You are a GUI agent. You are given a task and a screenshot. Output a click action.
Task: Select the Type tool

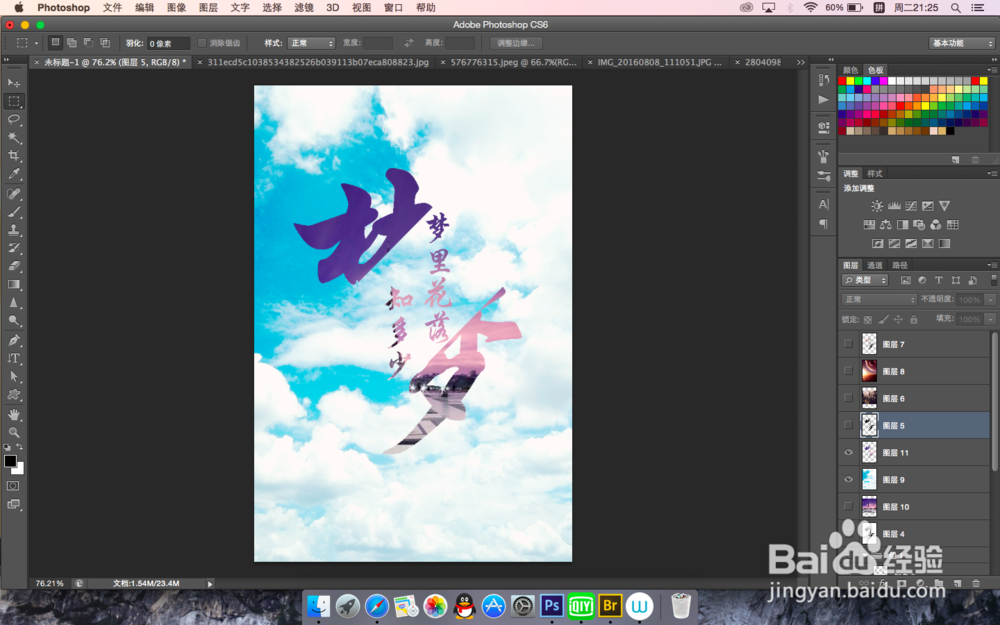tap(14, 358)
